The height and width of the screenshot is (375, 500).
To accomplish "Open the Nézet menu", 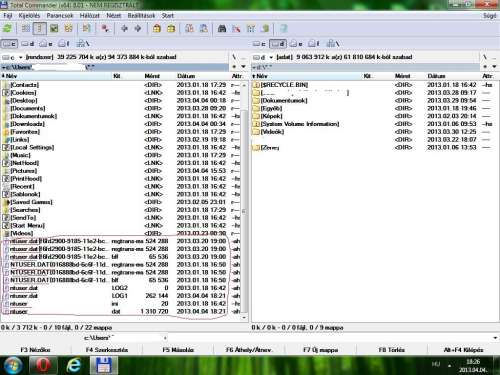I will [113, 15].
